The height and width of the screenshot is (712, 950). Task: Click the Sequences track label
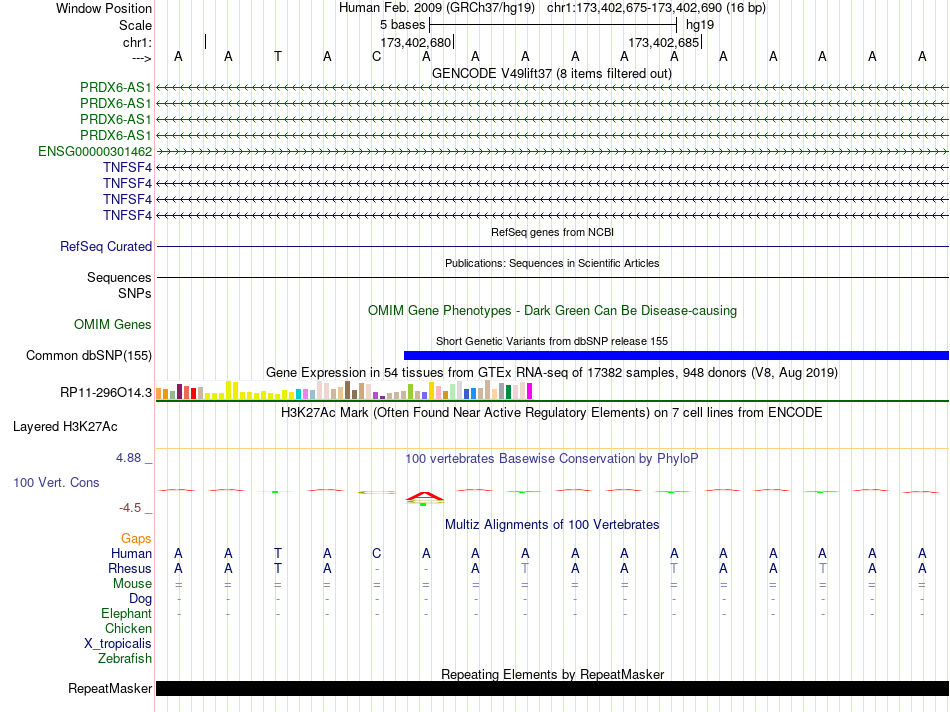(119, 278)
